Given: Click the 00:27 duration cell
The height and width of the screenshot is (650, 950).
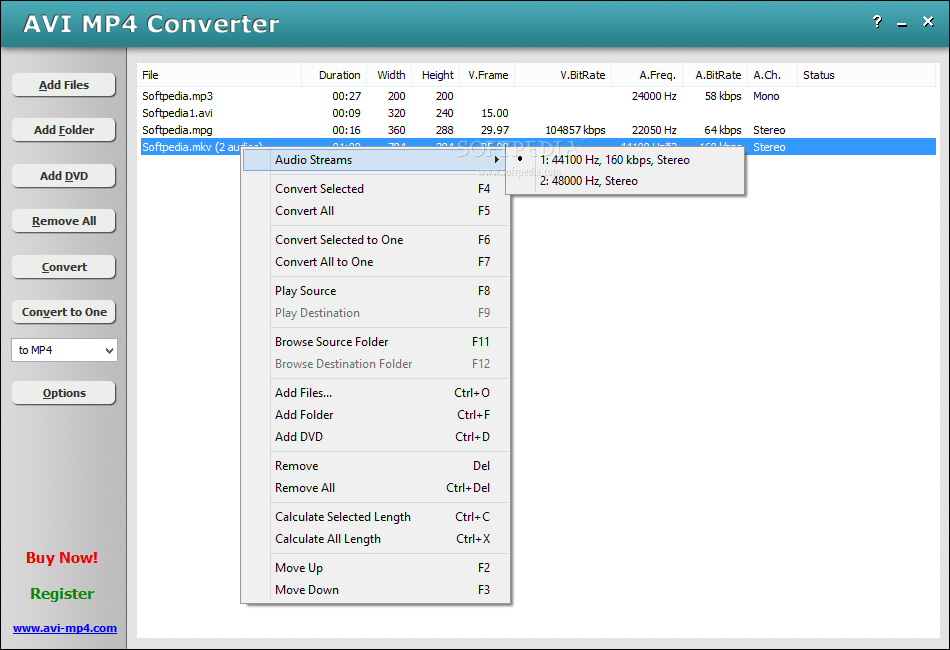Looking at the screenshot, I should [x=347, y=96].
